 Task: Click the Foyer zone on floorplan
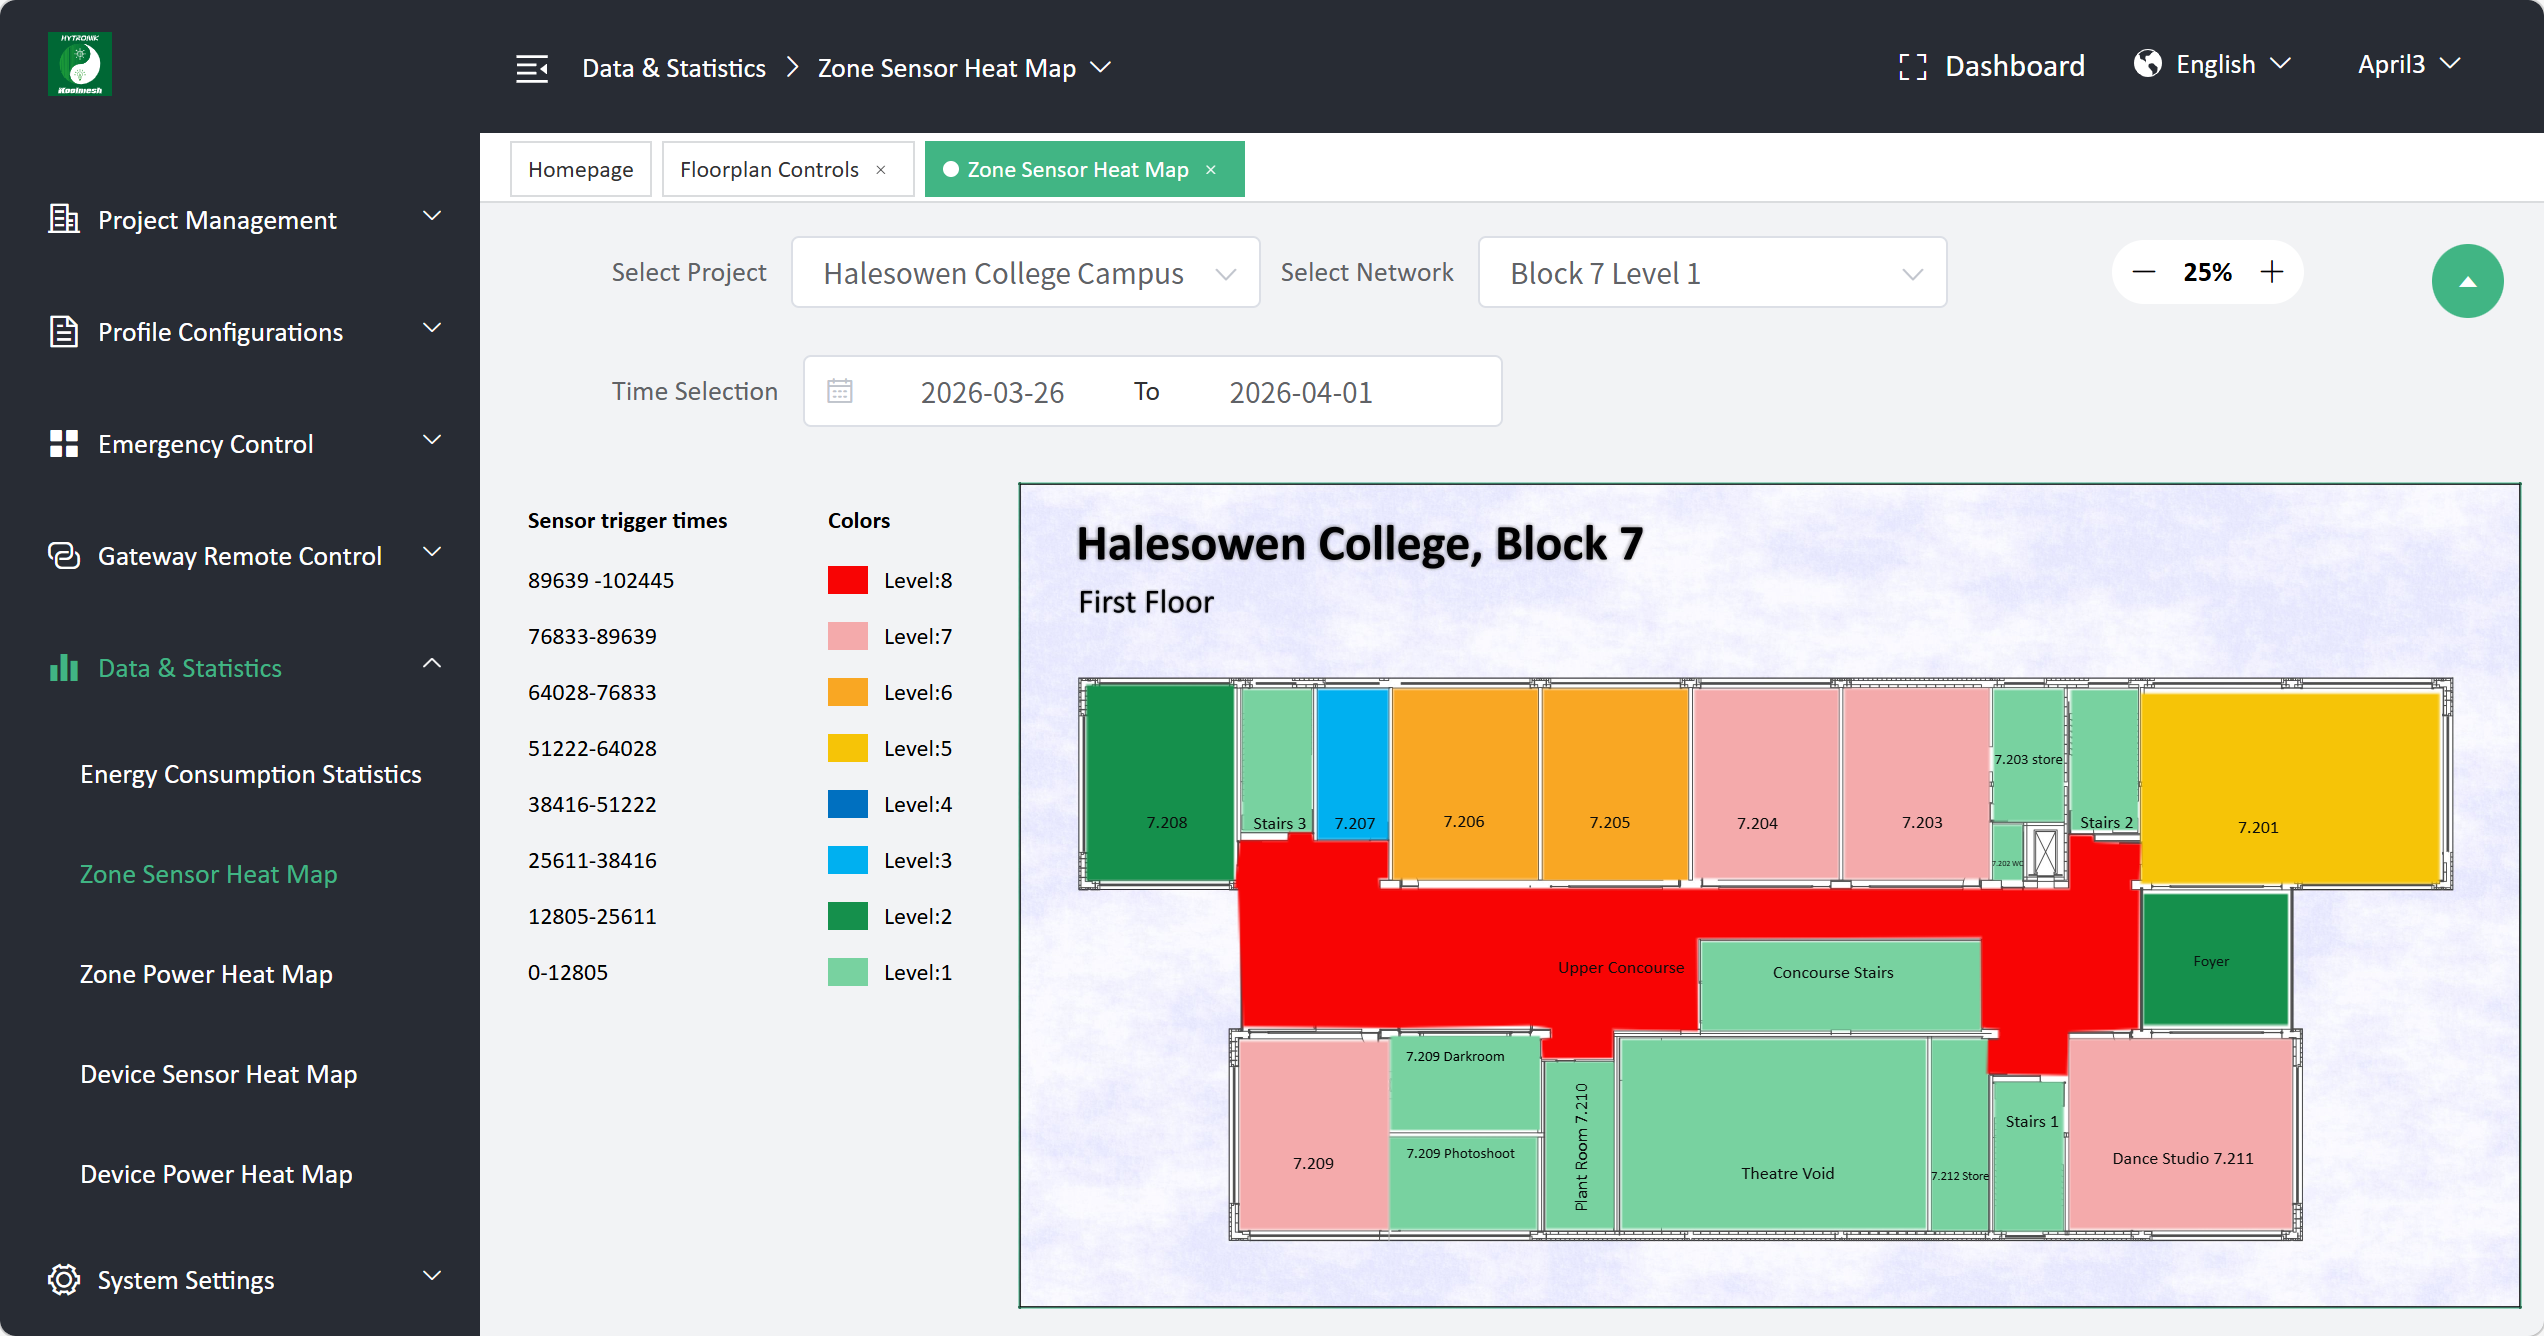click(x=2215, y=960)
